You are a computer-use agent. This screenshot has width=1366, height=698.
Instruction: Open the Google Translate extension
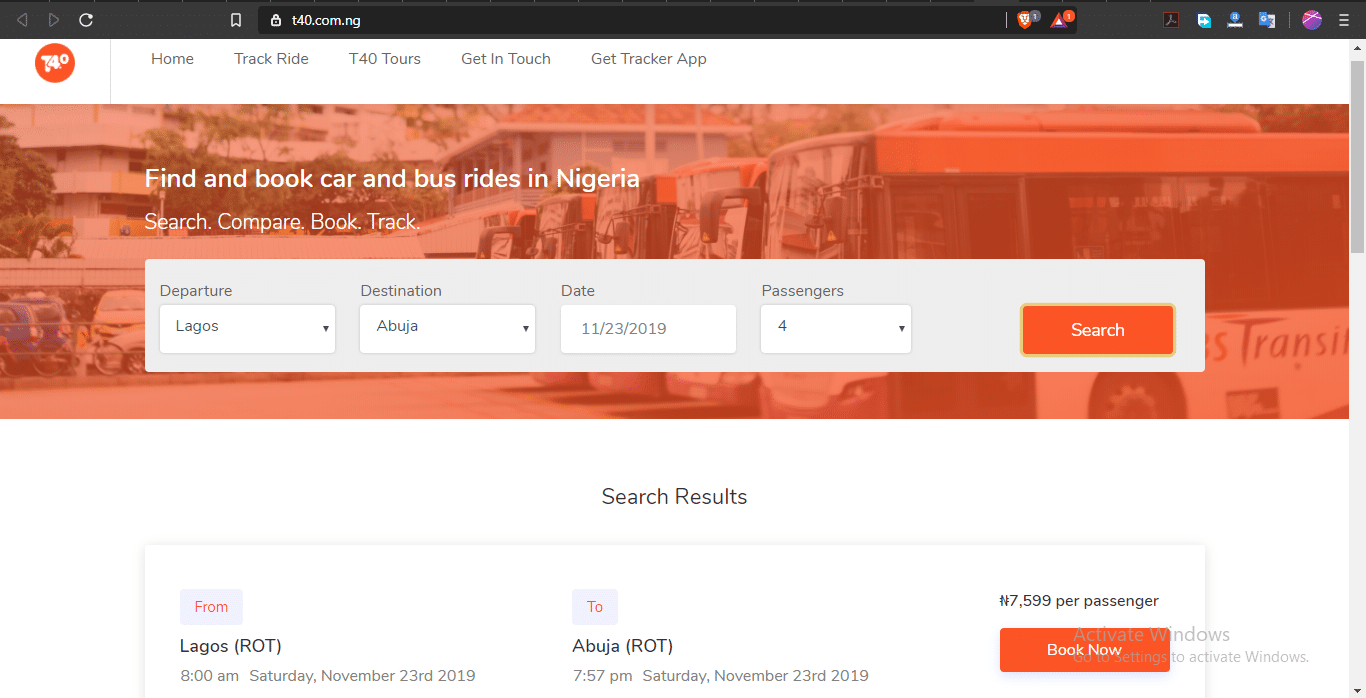[x=1267, y=20]
